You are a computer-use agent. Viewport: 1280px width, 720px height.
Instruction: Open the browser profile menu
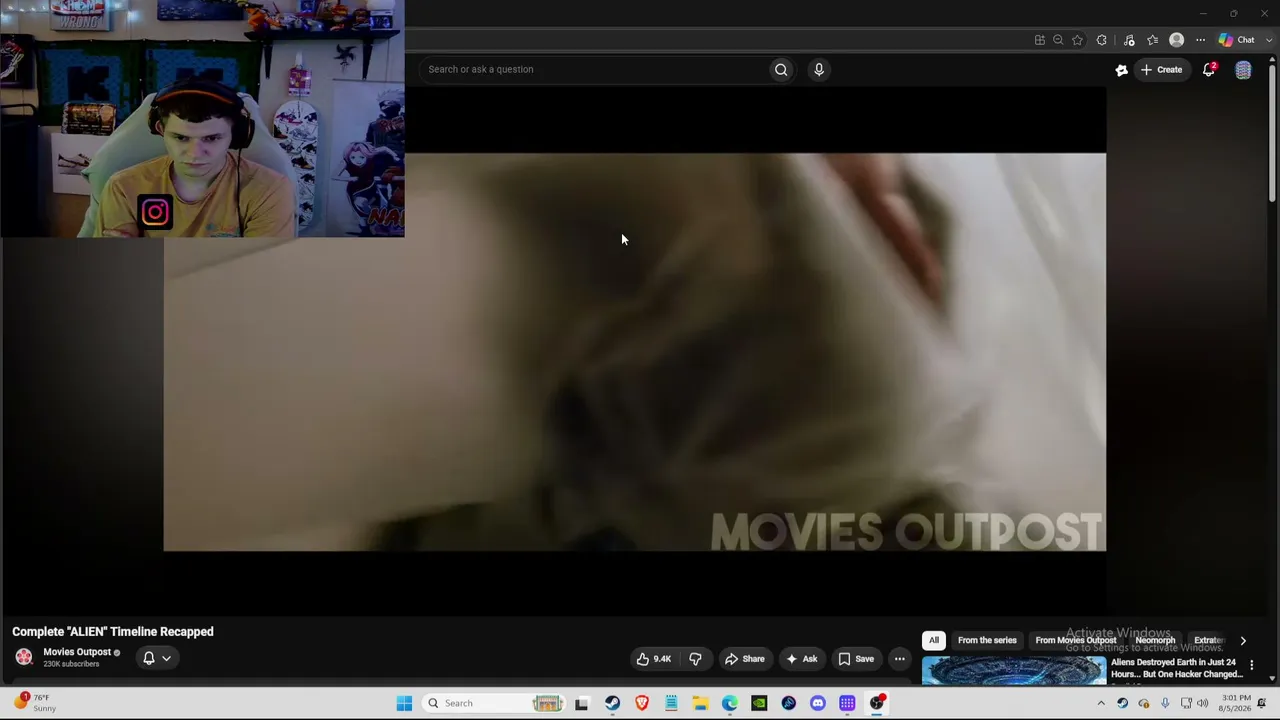click(x=1177, y=40)
